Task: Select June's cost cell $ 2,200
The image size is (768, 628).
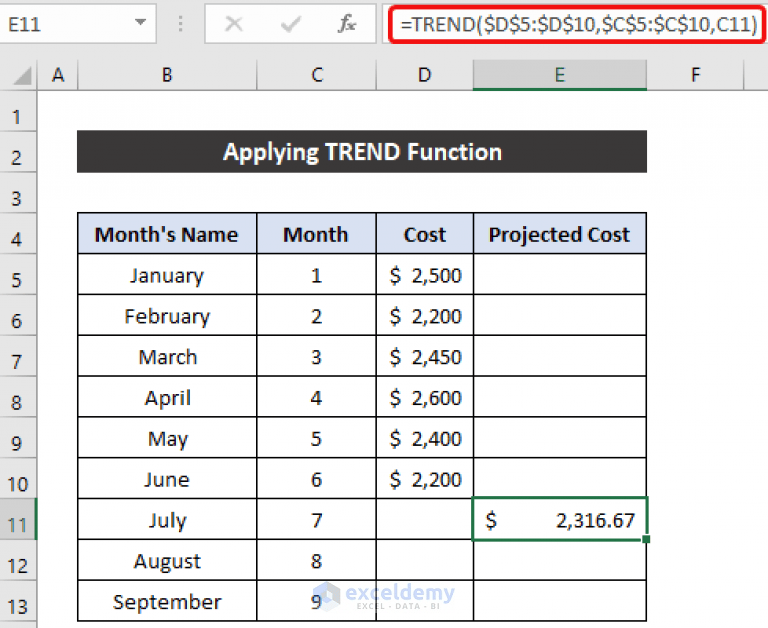Action: (x=425, y=479)
